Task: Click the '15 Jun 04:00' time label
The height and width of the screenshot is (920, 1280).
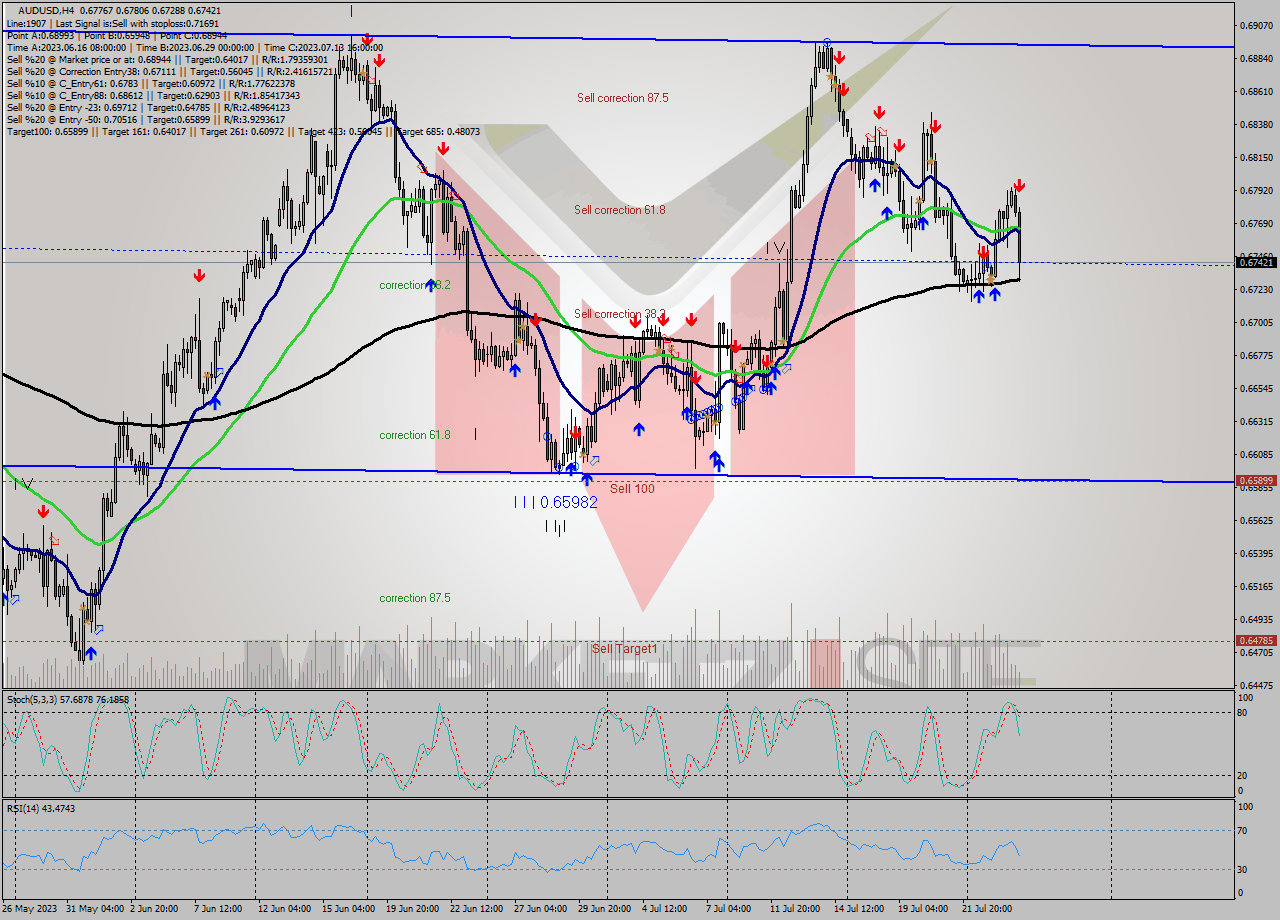Action: [349, 908]
